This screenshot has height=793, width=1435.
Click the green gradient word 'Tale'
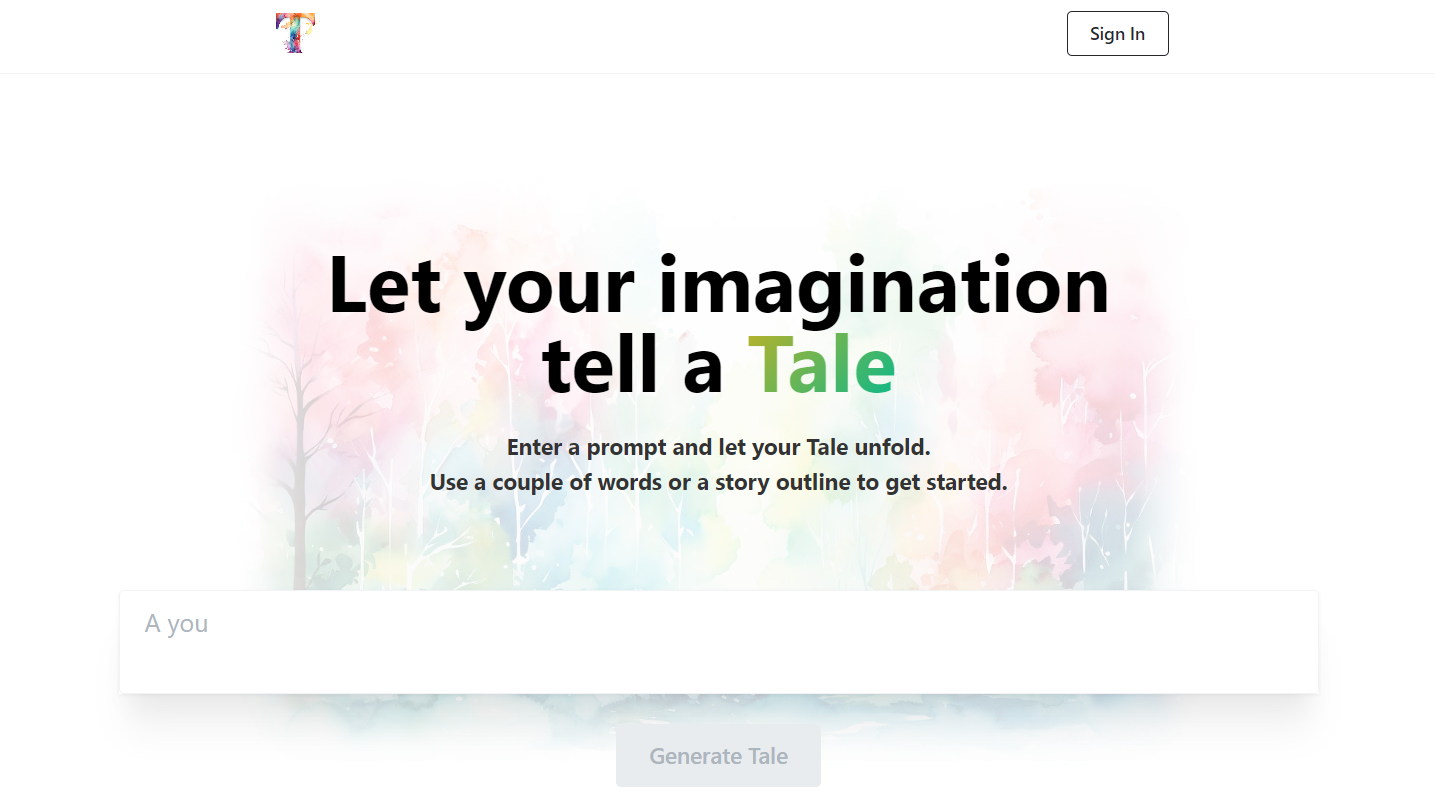821,365
